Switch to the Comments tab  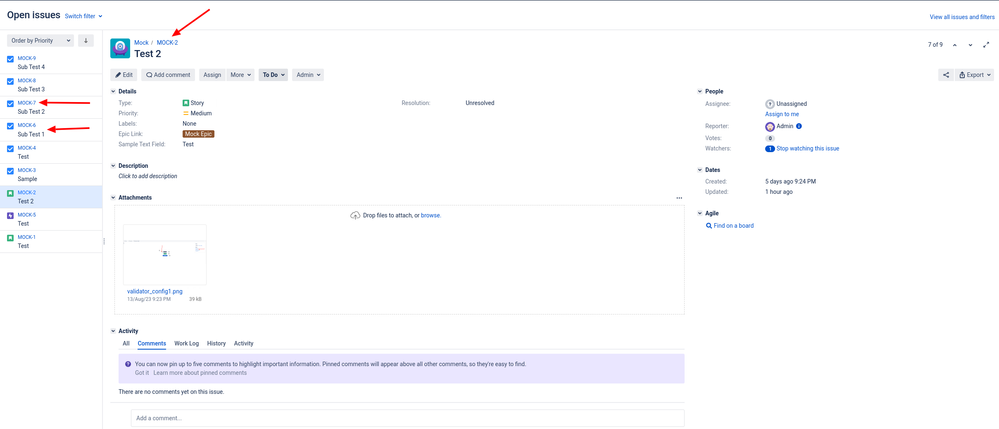click(x=152, y=344)
